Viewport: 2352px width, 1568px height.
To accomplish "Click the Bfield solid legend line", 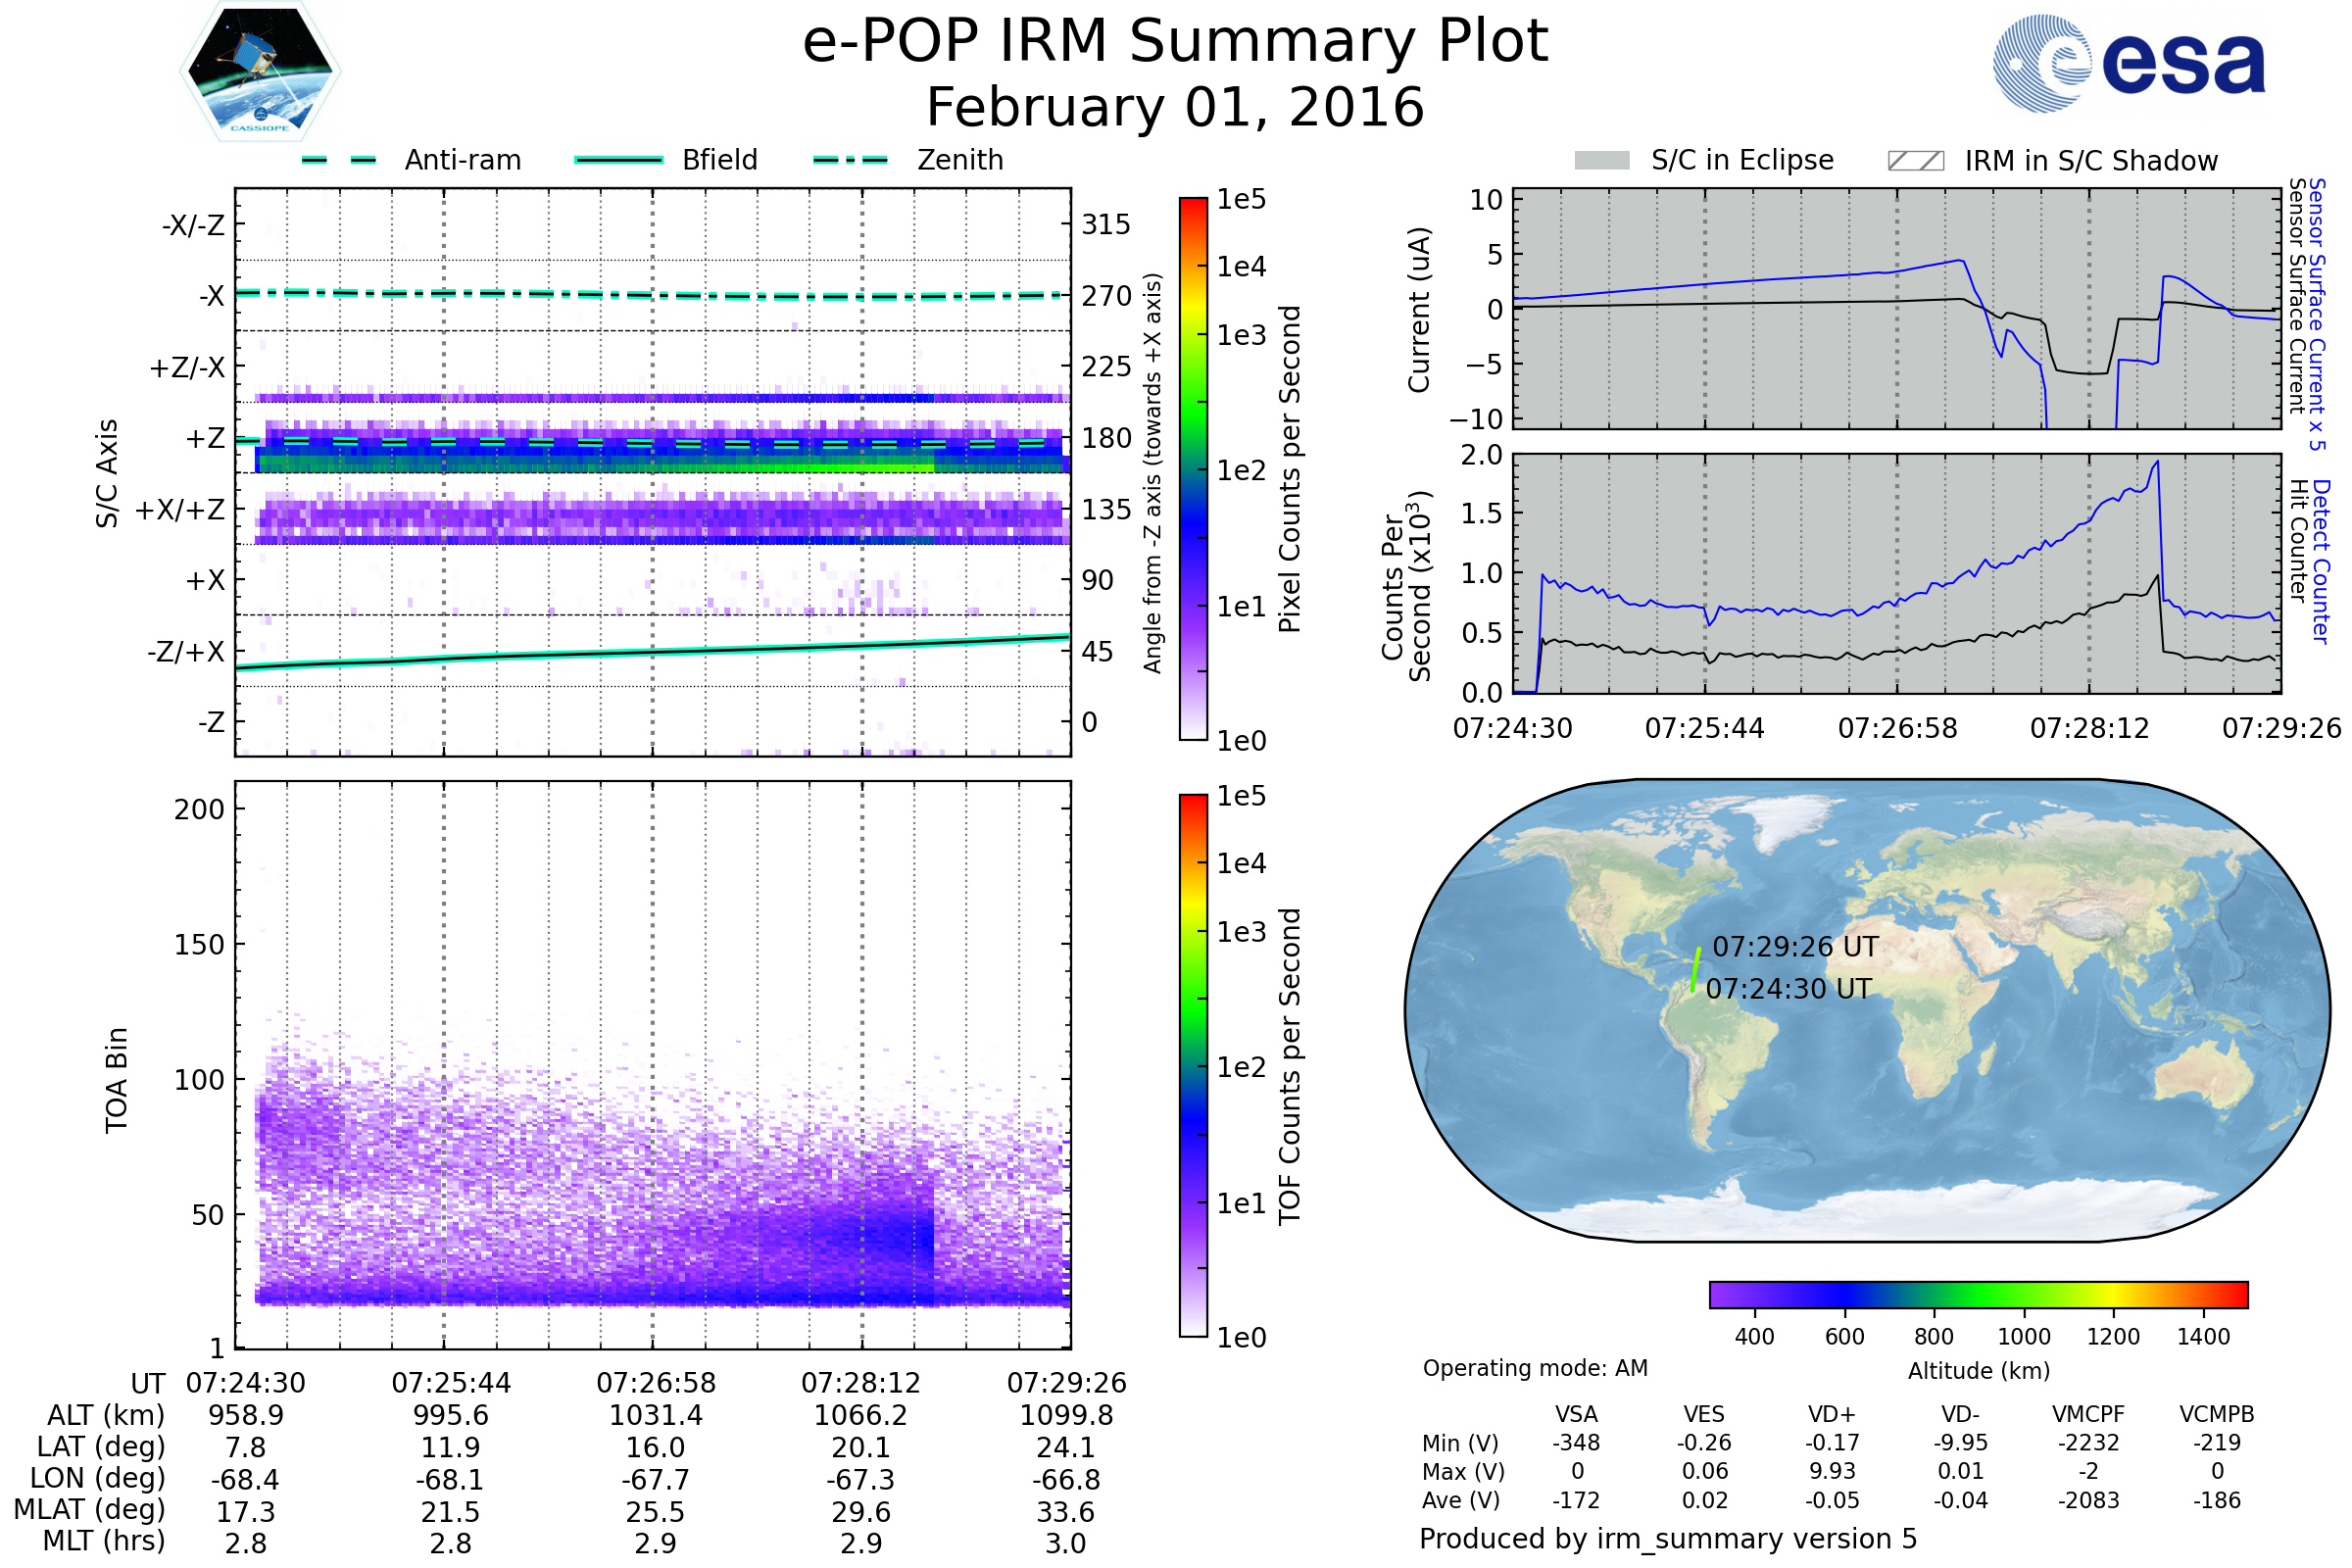I will (x=618, y=160).
